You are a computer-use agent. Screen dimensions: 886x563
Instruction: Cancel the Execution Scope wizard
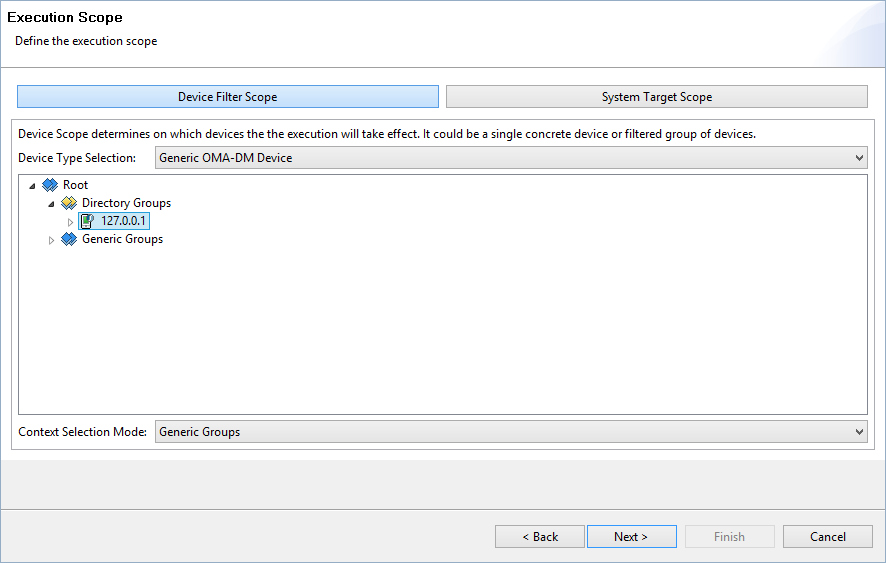tap(828, 536)
